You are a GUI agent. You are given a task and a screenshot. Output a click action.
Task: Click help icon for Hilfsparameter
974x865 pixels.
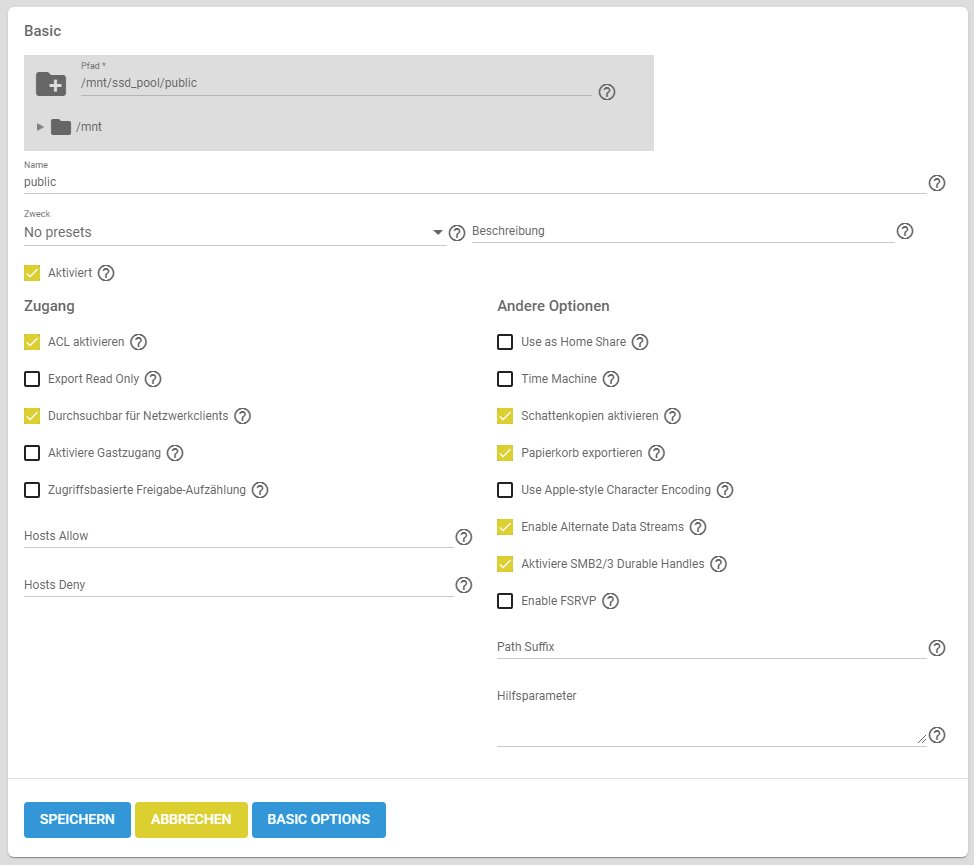(937, 735)
